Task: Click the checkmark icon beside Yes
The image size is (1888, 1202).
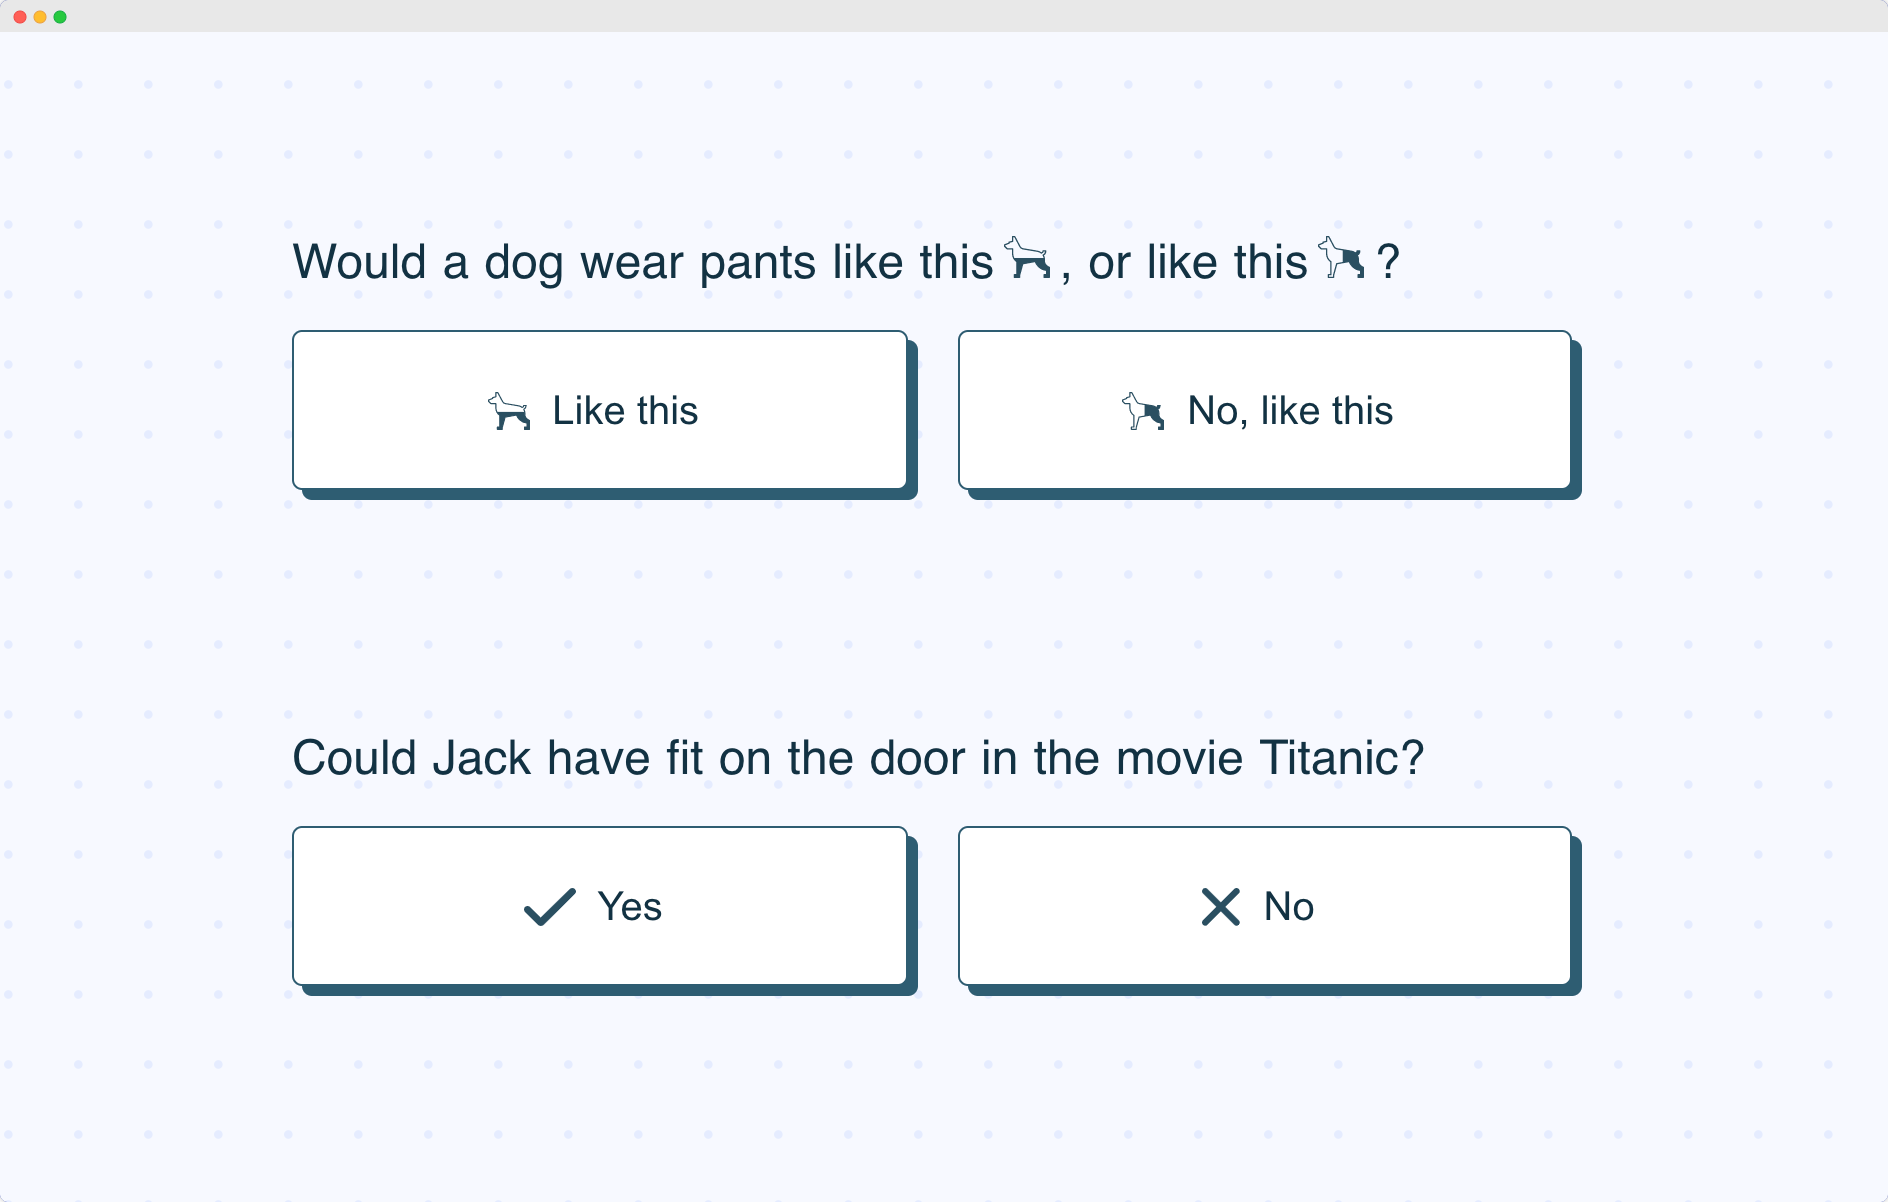Action: (550, 907)
